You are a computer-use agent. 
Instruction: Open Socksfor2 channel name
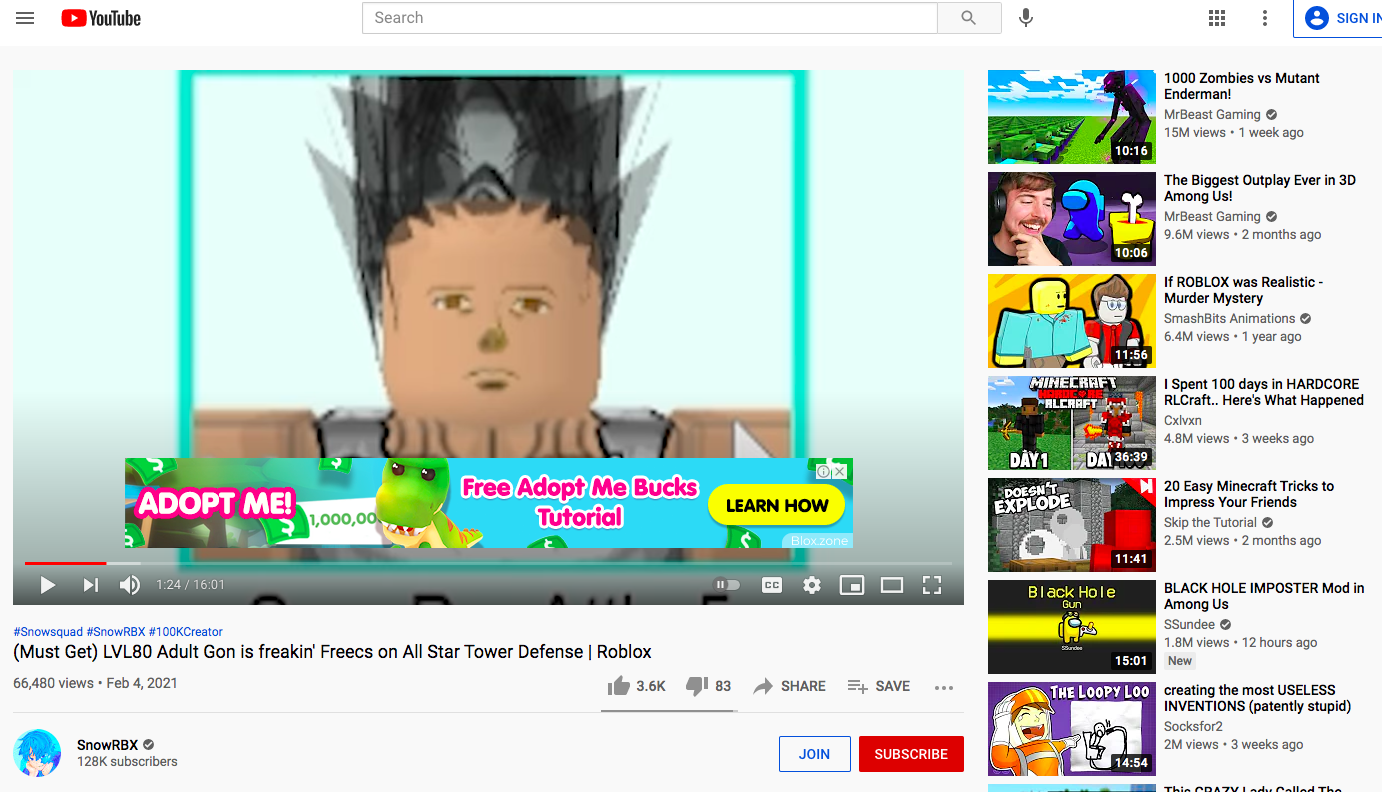pyautogui.click(x=1193, y=727)
